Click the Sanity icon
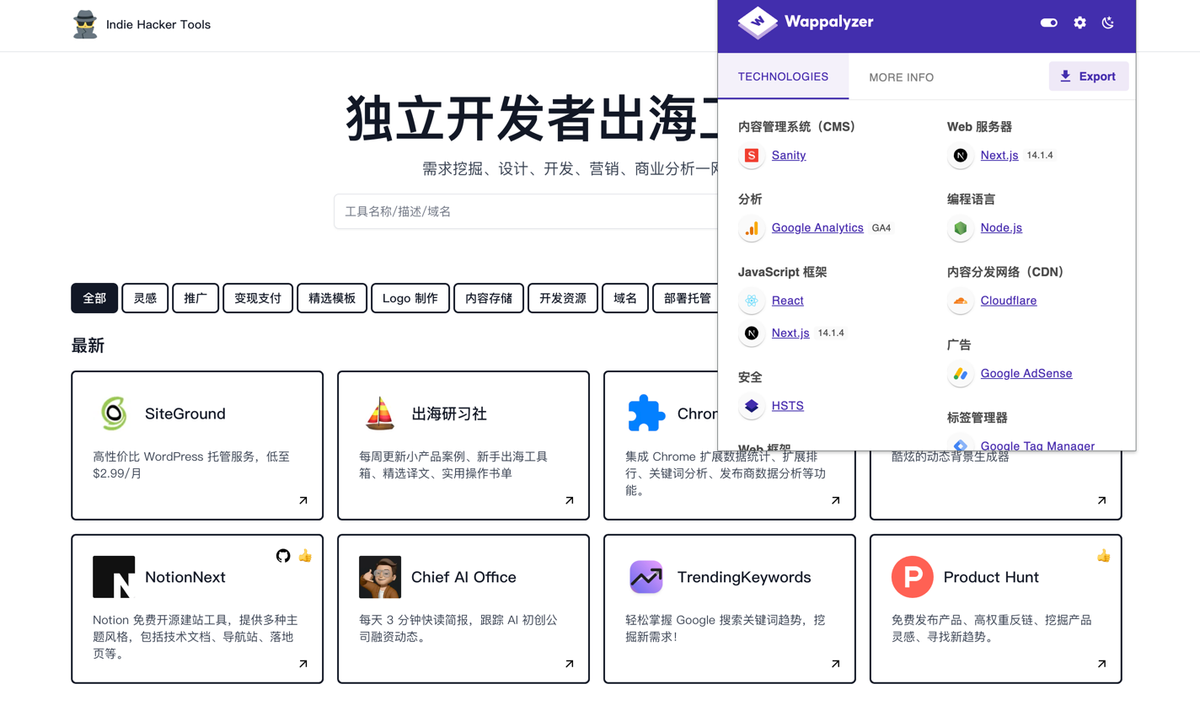Image resolution: width=1200 pixels, height=704 pixels. coord(751,155)
